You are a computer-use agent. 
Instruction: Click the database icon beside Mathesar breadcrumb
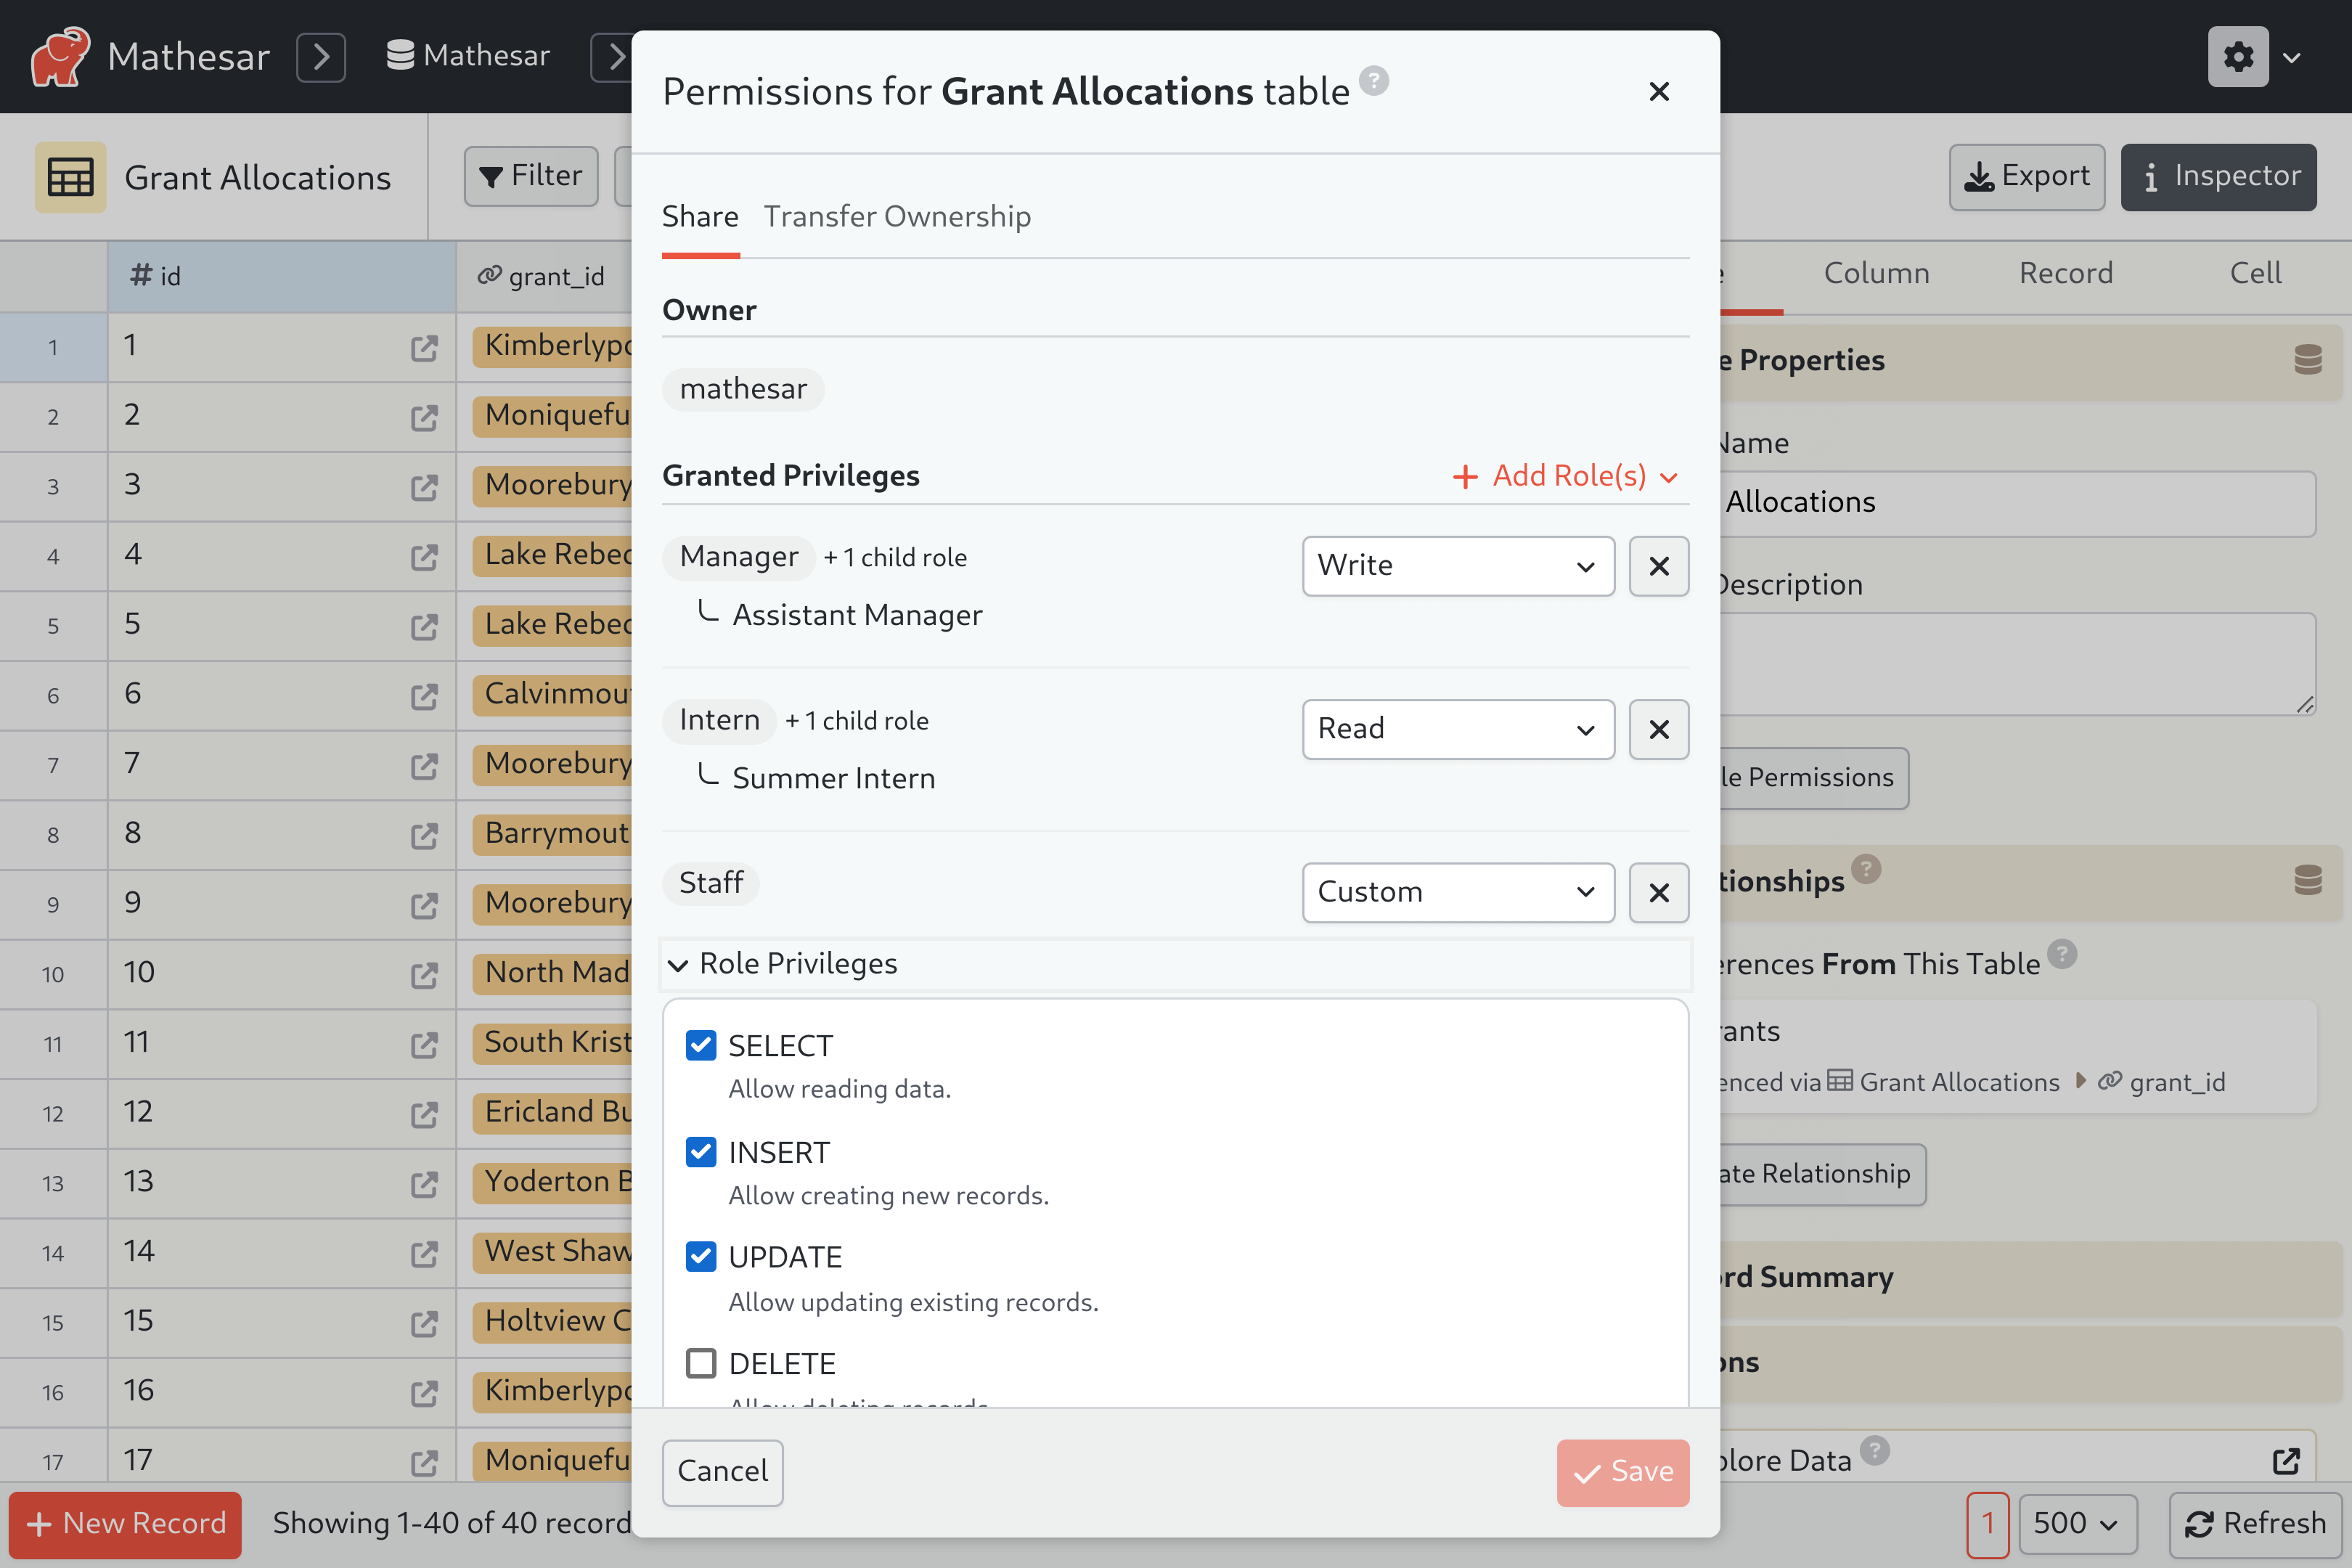[x=399, y=55]
